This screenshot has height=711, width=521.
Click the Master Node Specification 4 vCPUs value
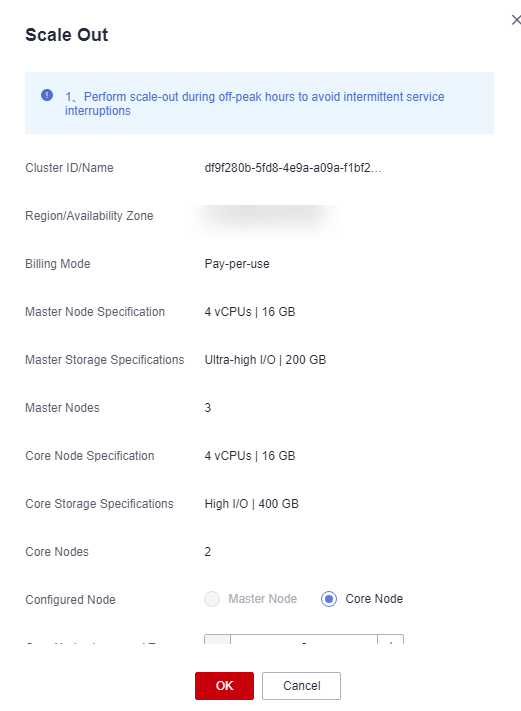tap(250, 312)
